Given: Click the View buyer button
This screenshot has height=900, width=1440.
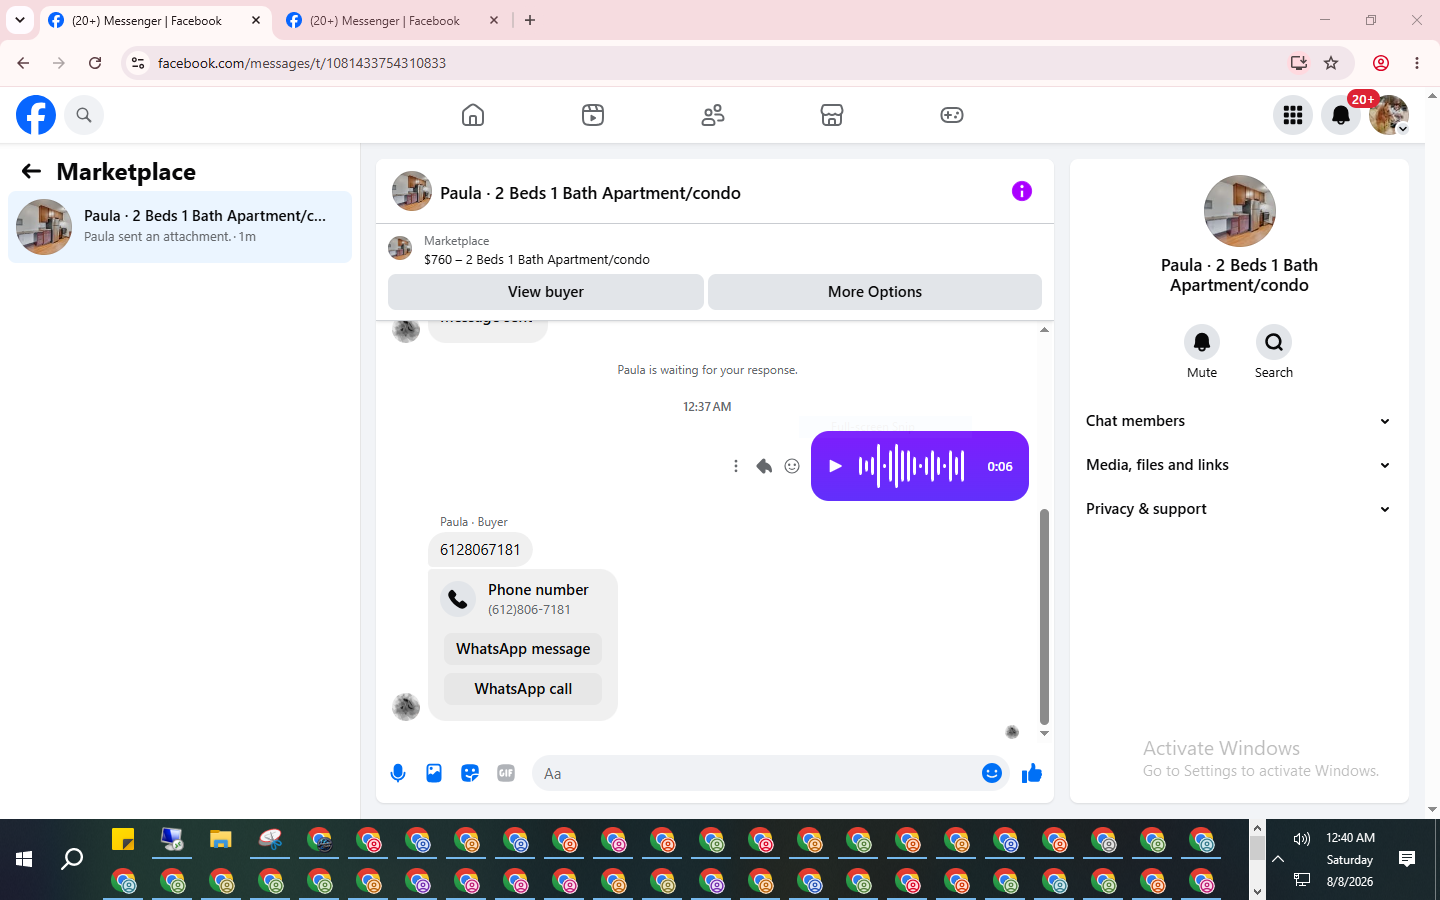Looking at the screenshot, I should 546,292.
